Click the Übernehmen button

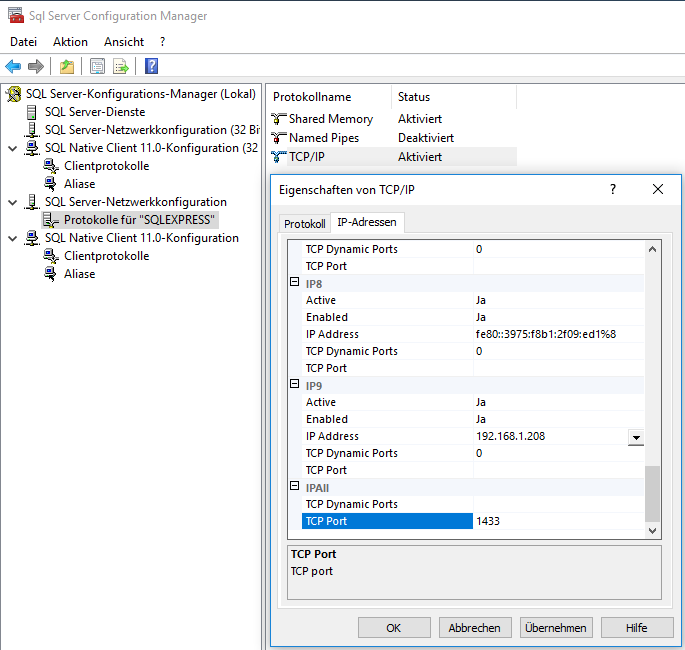(x=555, y=628)
